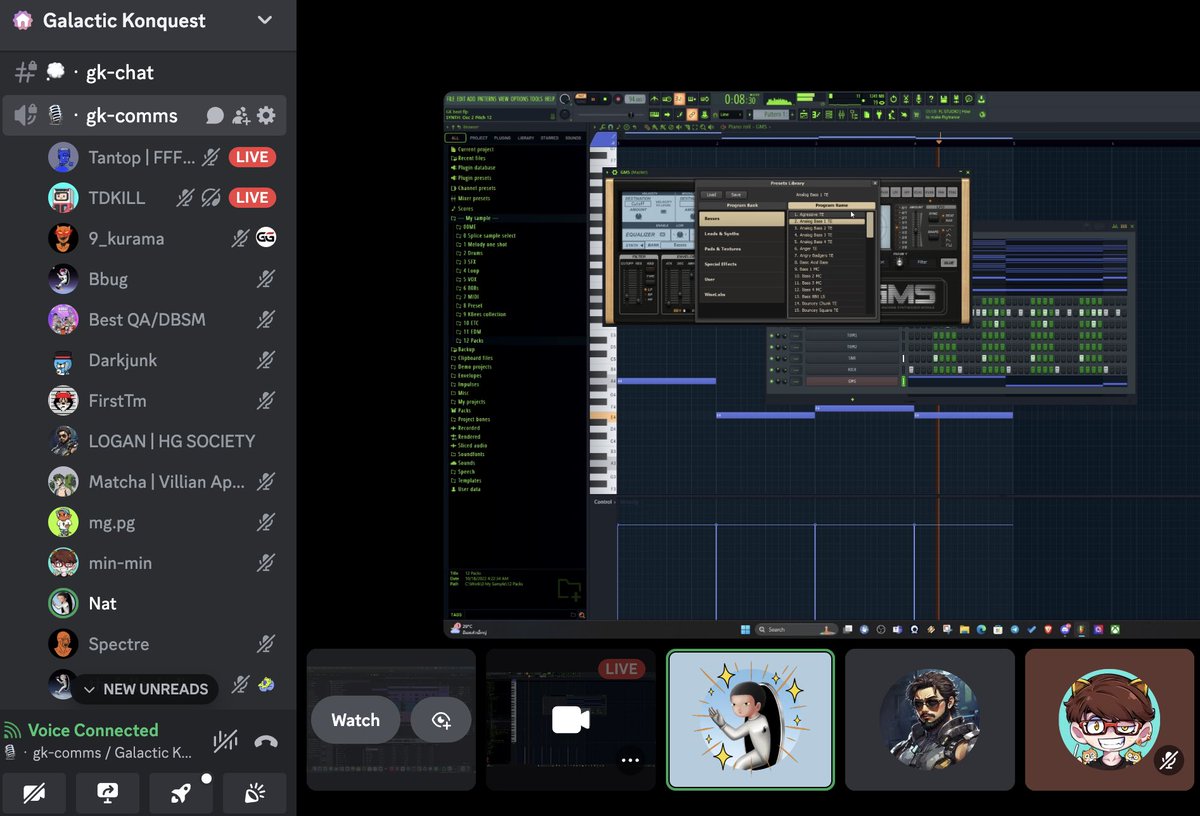Select min-min's muted avatar tile

[1109, 720]
